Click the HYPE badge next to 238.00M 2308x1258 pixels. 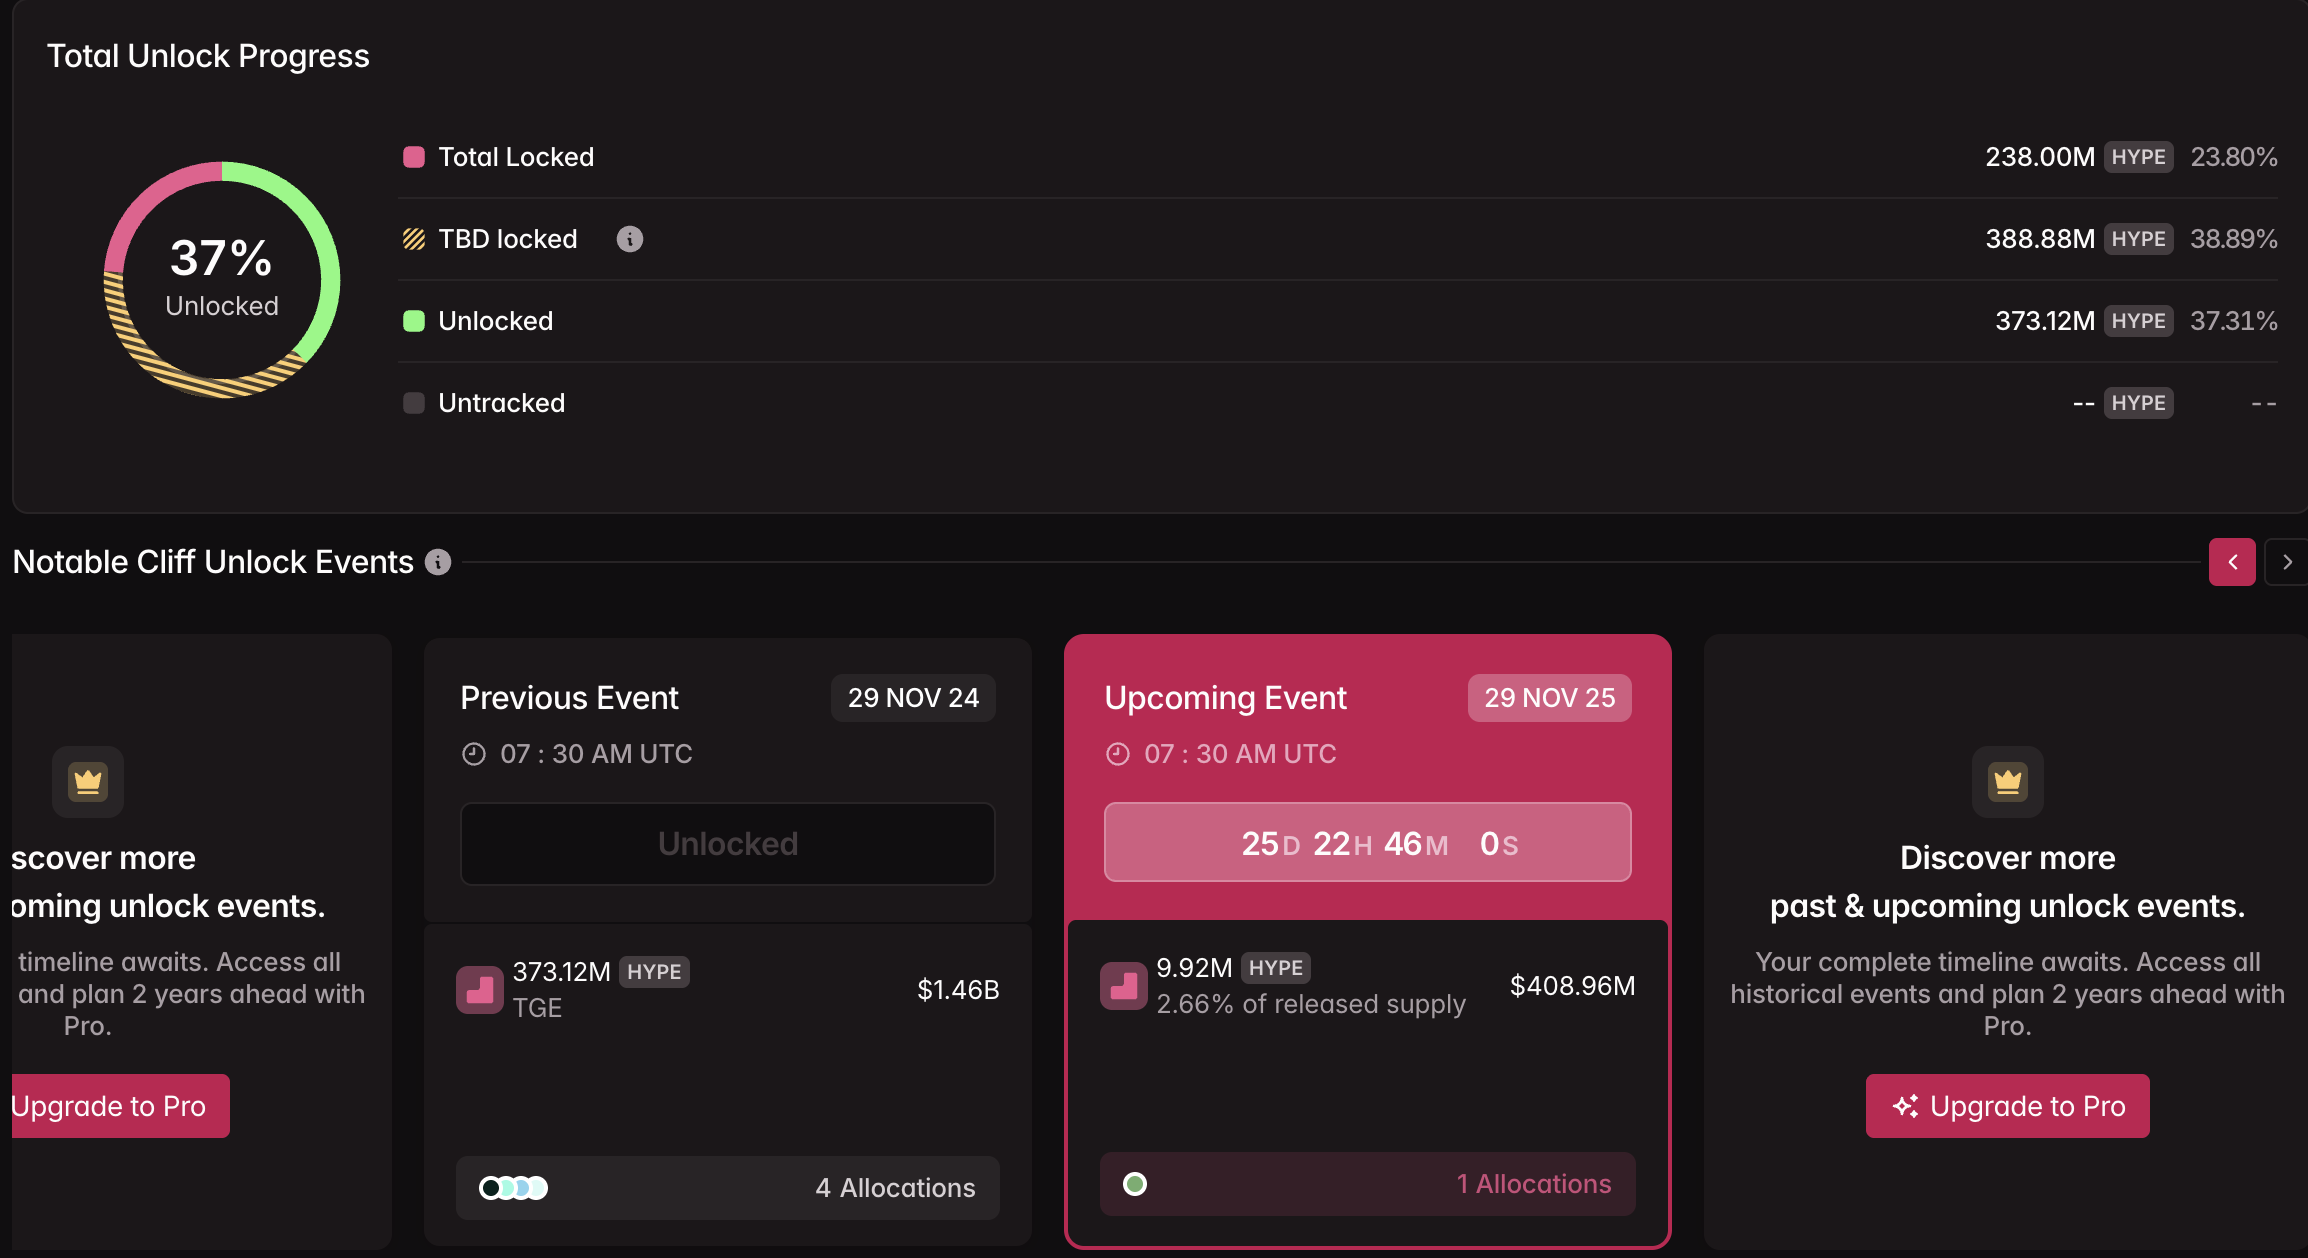tap(2138, 156)
